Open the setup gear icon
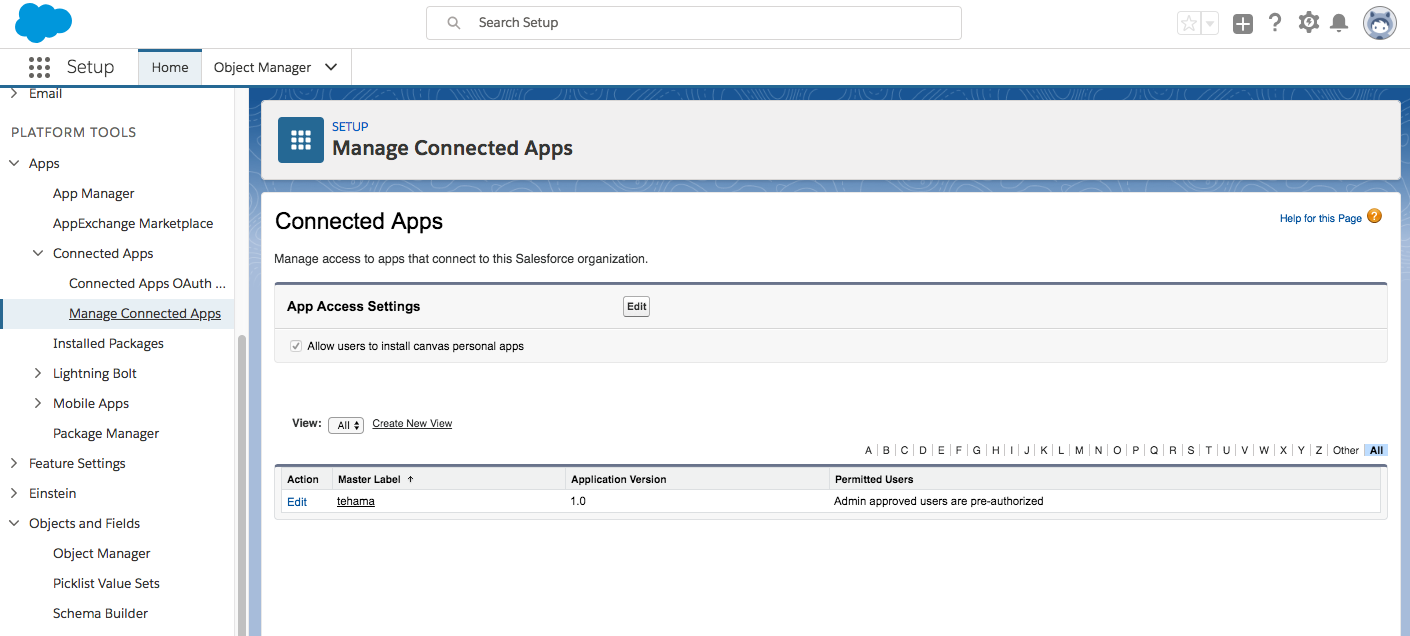This screenshot has height=636, width=1410. (1308, 23)
